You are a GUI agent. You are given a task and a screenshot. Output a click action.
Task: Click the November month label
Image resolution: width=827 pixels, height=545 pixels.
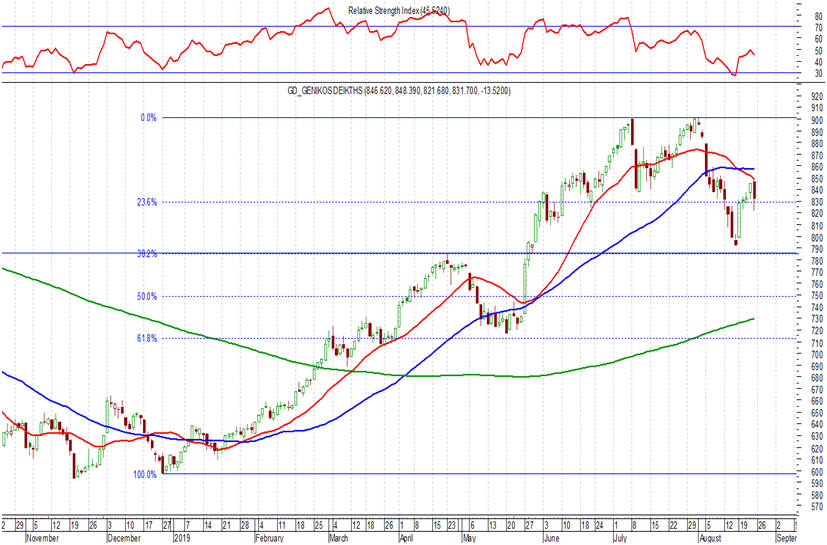point(43,539)
